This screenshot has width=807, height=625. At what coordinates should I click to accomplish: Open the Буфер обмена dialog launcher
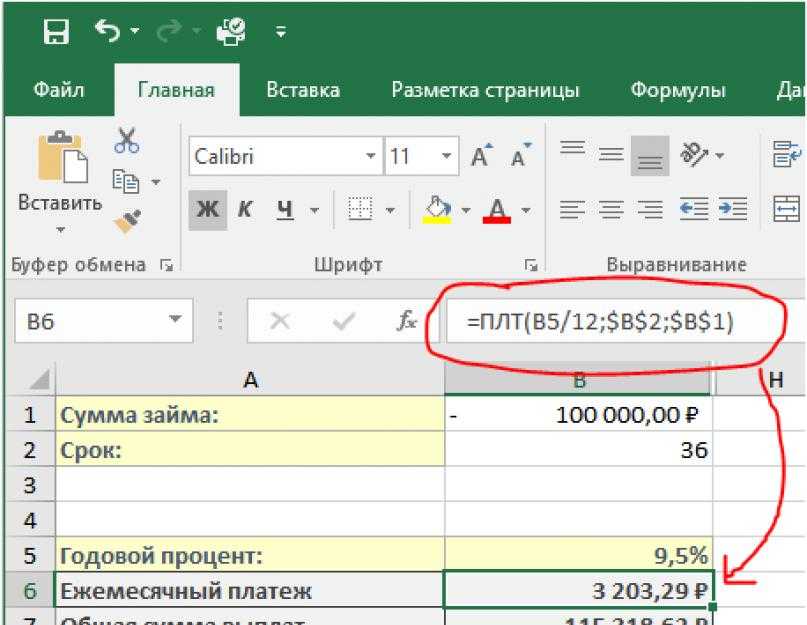coord(167,265)
